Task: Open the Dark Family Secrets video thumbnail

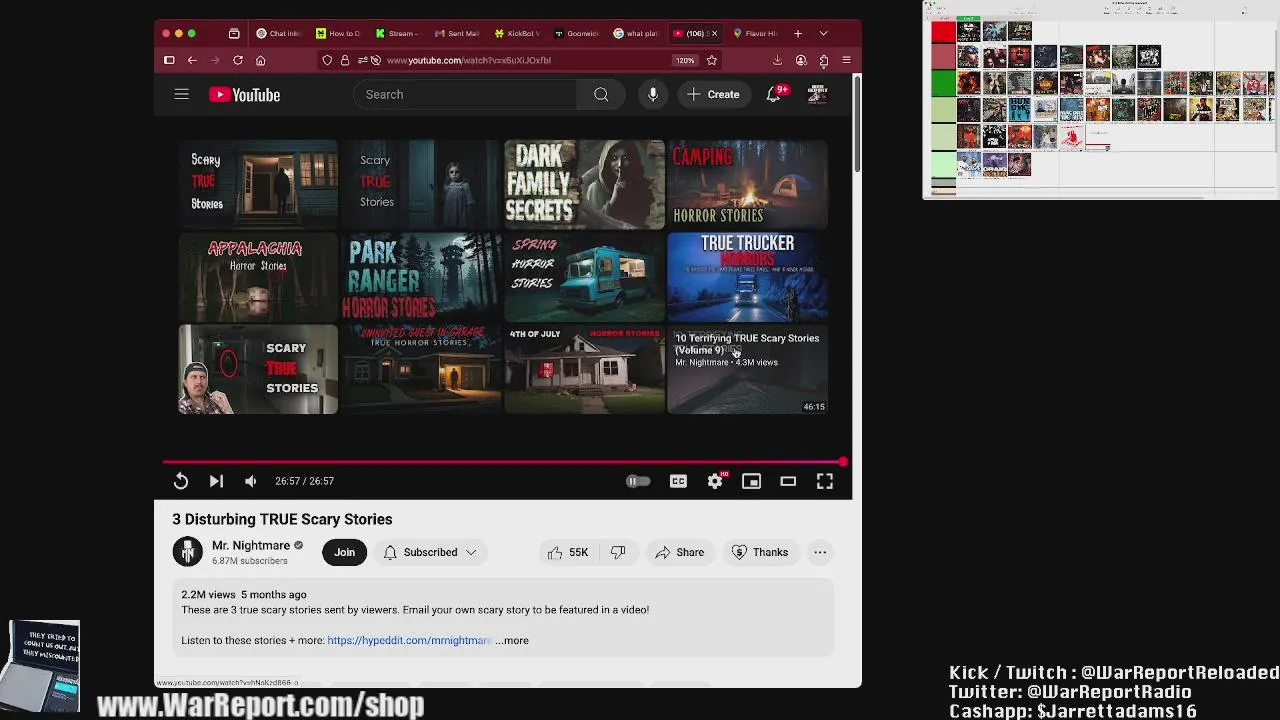Action: (585, 184)
